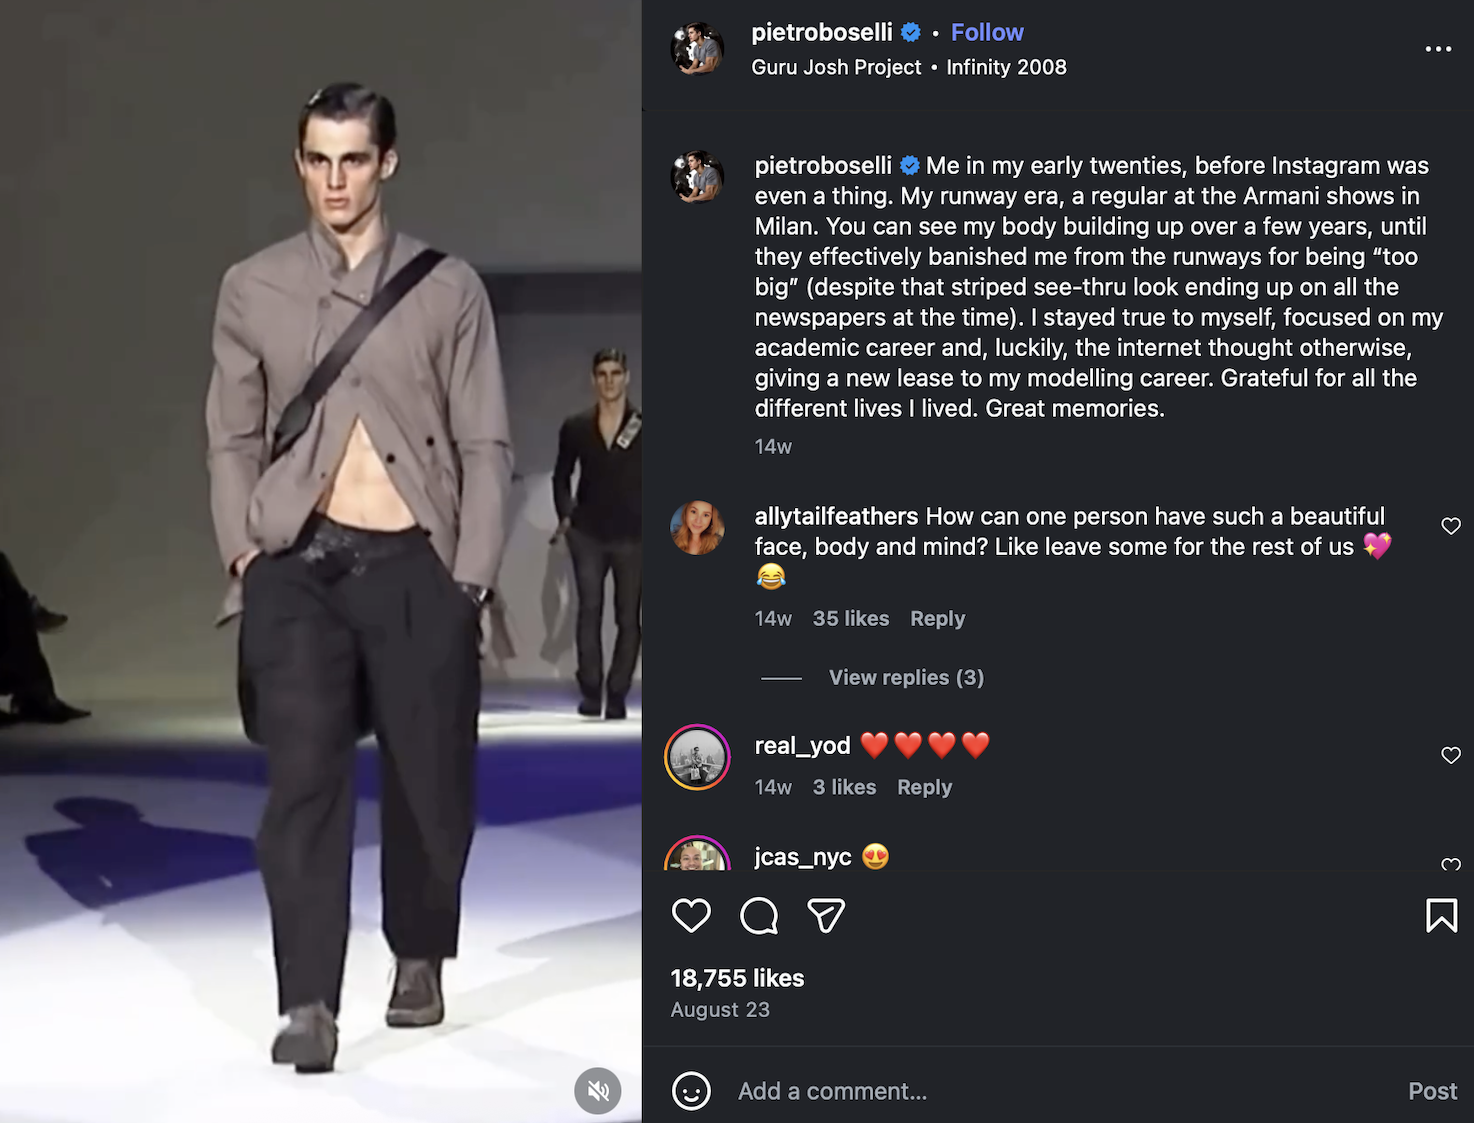
Task: Reply to allytailfeathers' comment
Action: tap(937, 619)
